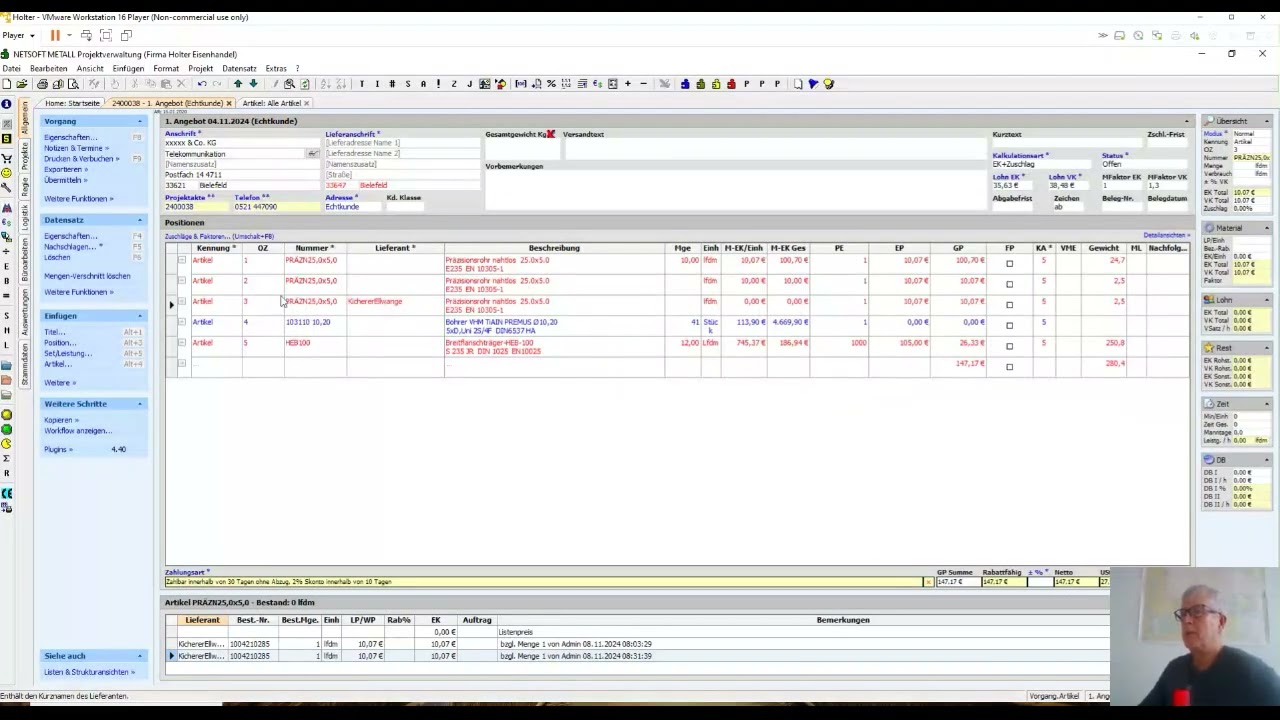Open the Extras menu
1280x720 pixels.
(276, 69)
